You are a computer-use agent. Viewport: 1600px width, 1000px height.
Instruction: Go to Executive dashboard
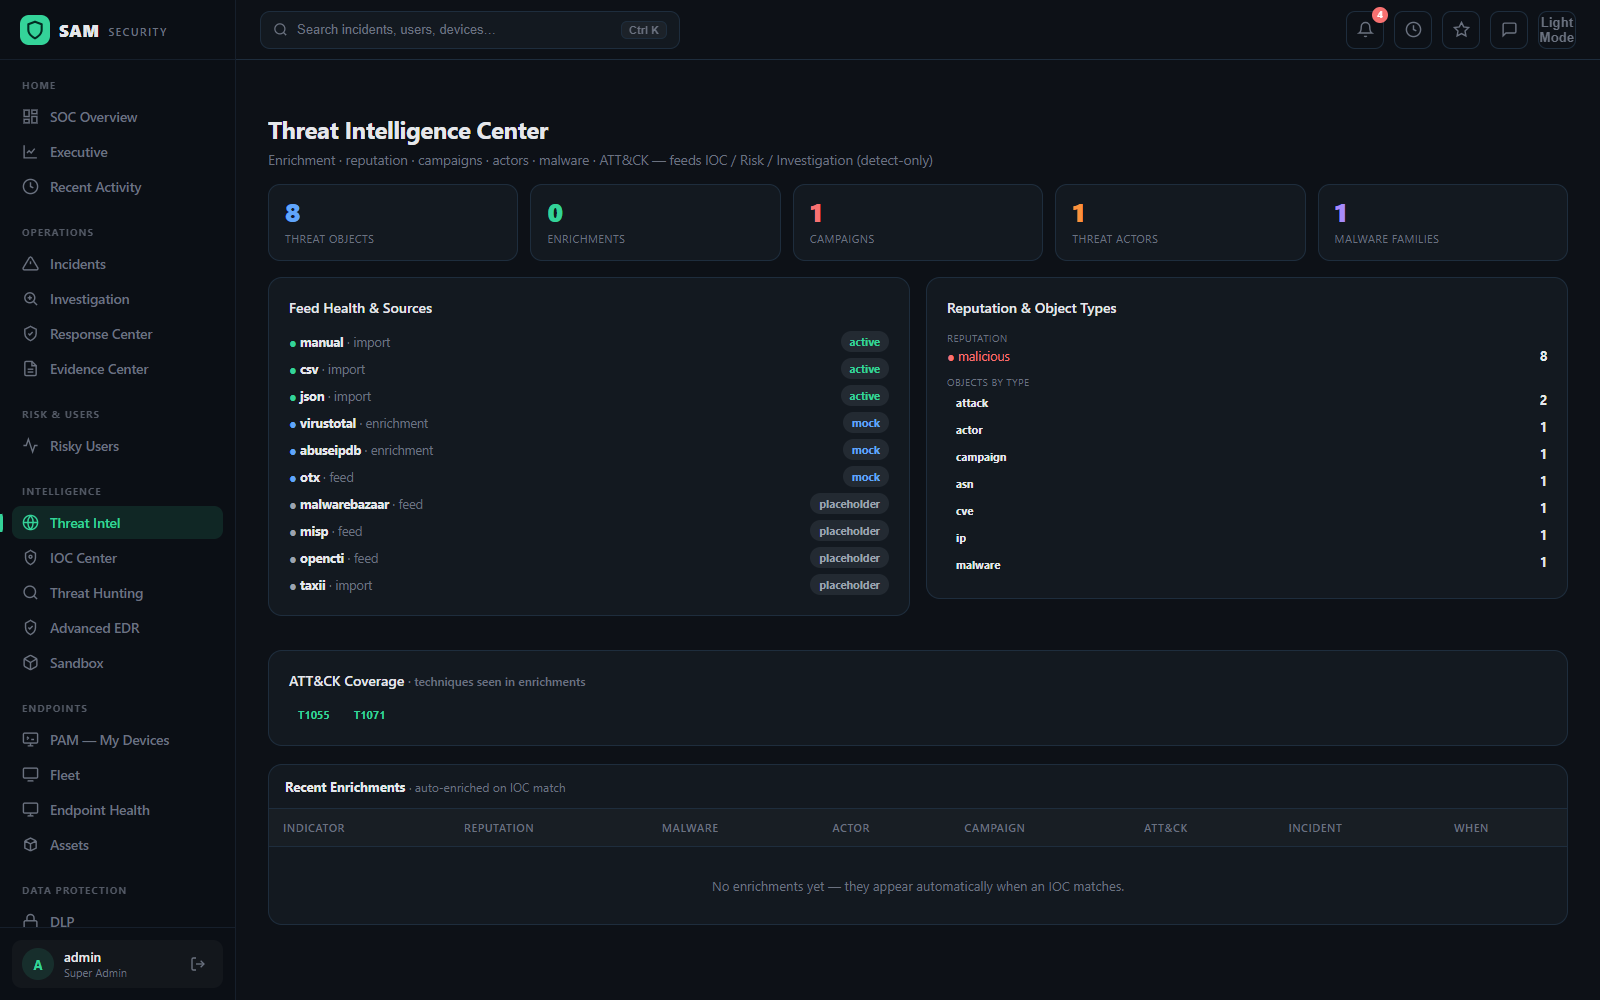click(x=117, y=152)
